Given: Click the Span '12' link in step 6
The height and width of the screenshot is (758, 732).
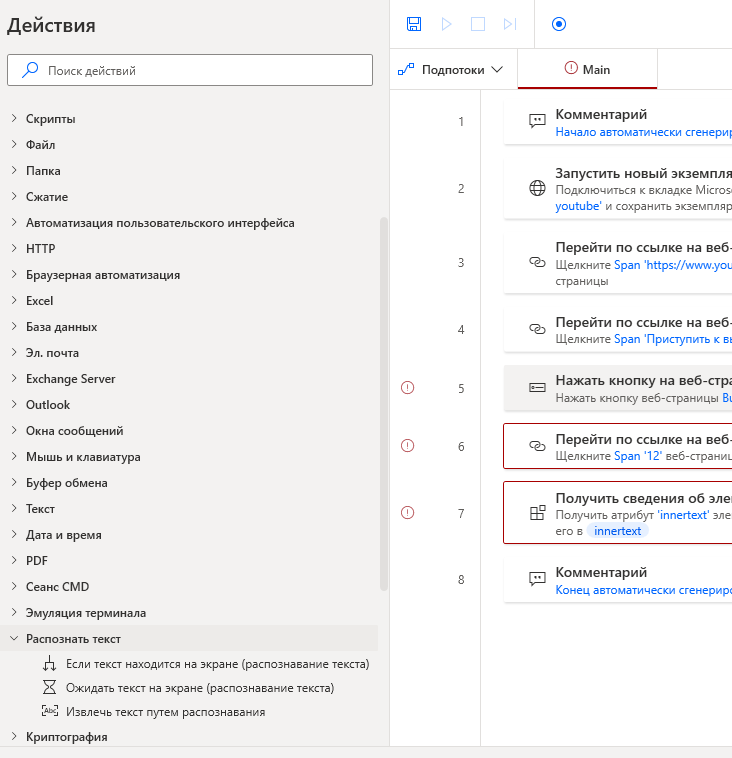Looking at the screenshot, I should pos(627,456).
